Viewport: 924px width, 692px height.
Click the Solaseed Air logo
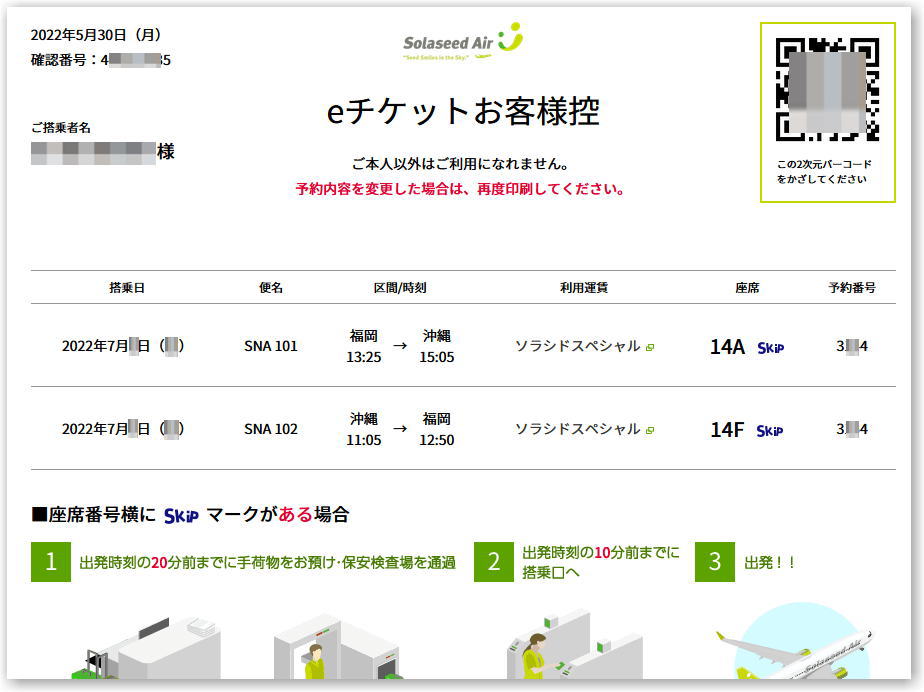click(463, 41)
